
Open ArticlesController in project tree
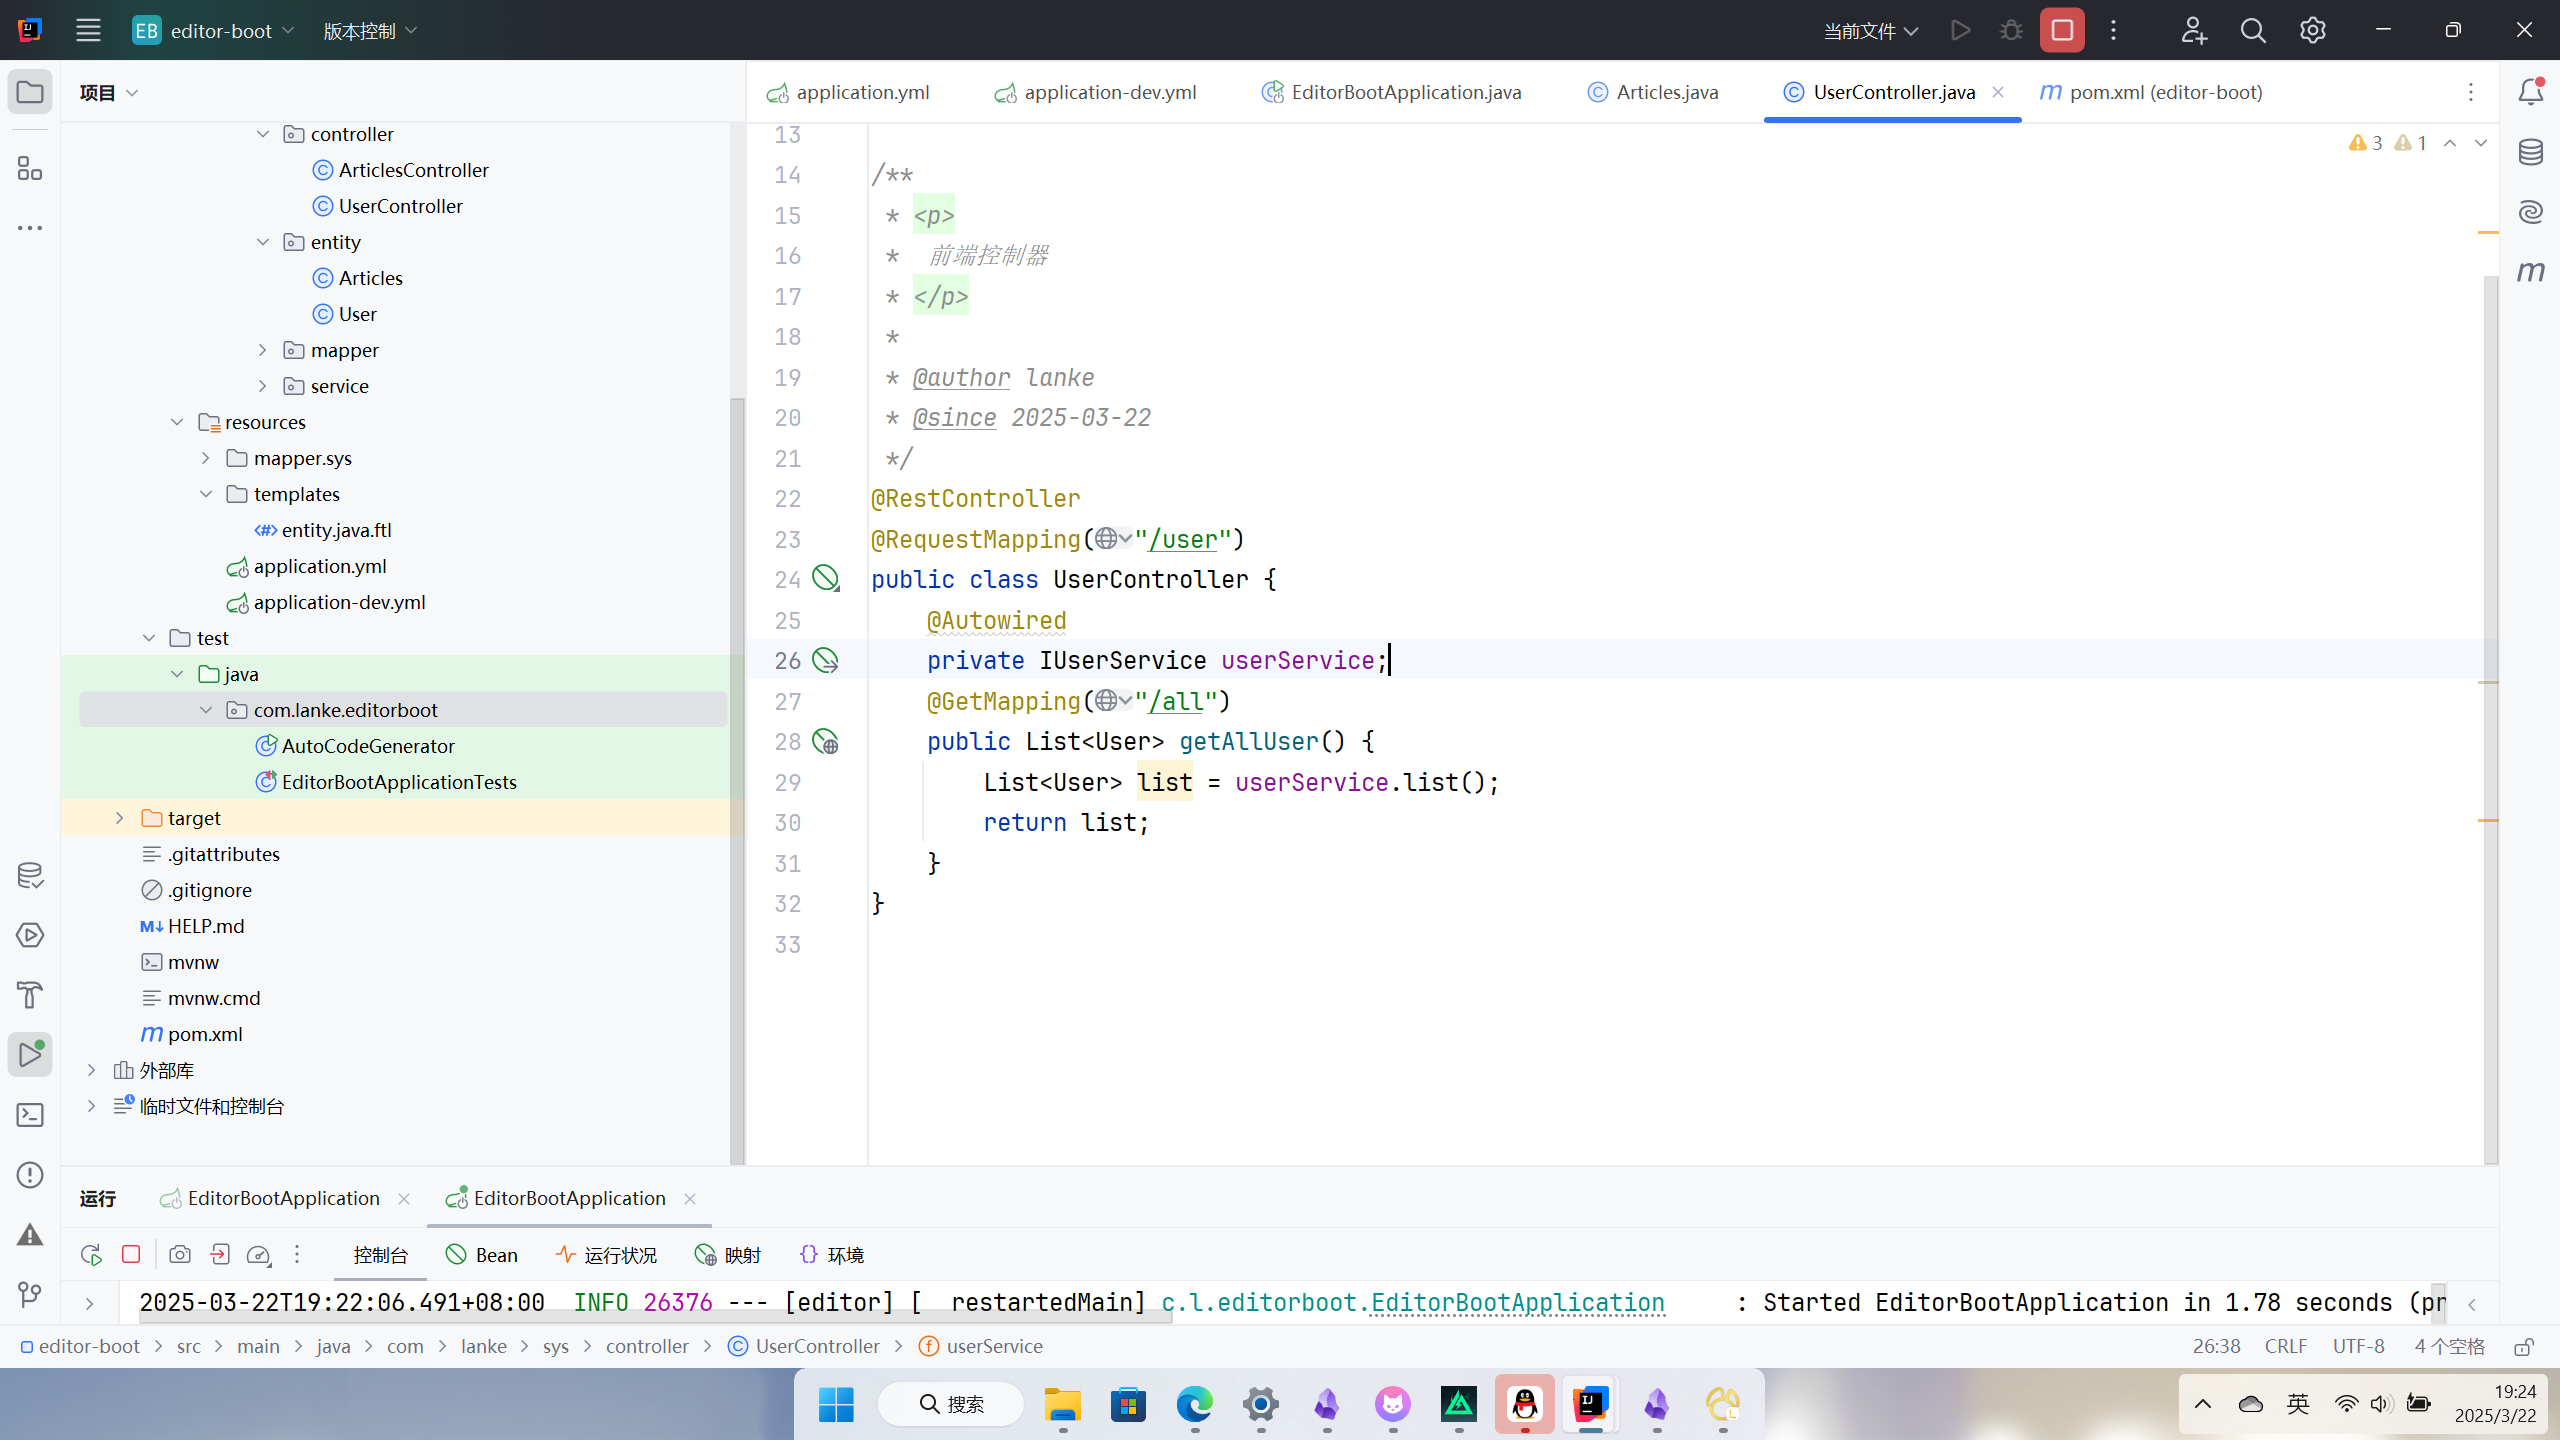tap(413, 170)
